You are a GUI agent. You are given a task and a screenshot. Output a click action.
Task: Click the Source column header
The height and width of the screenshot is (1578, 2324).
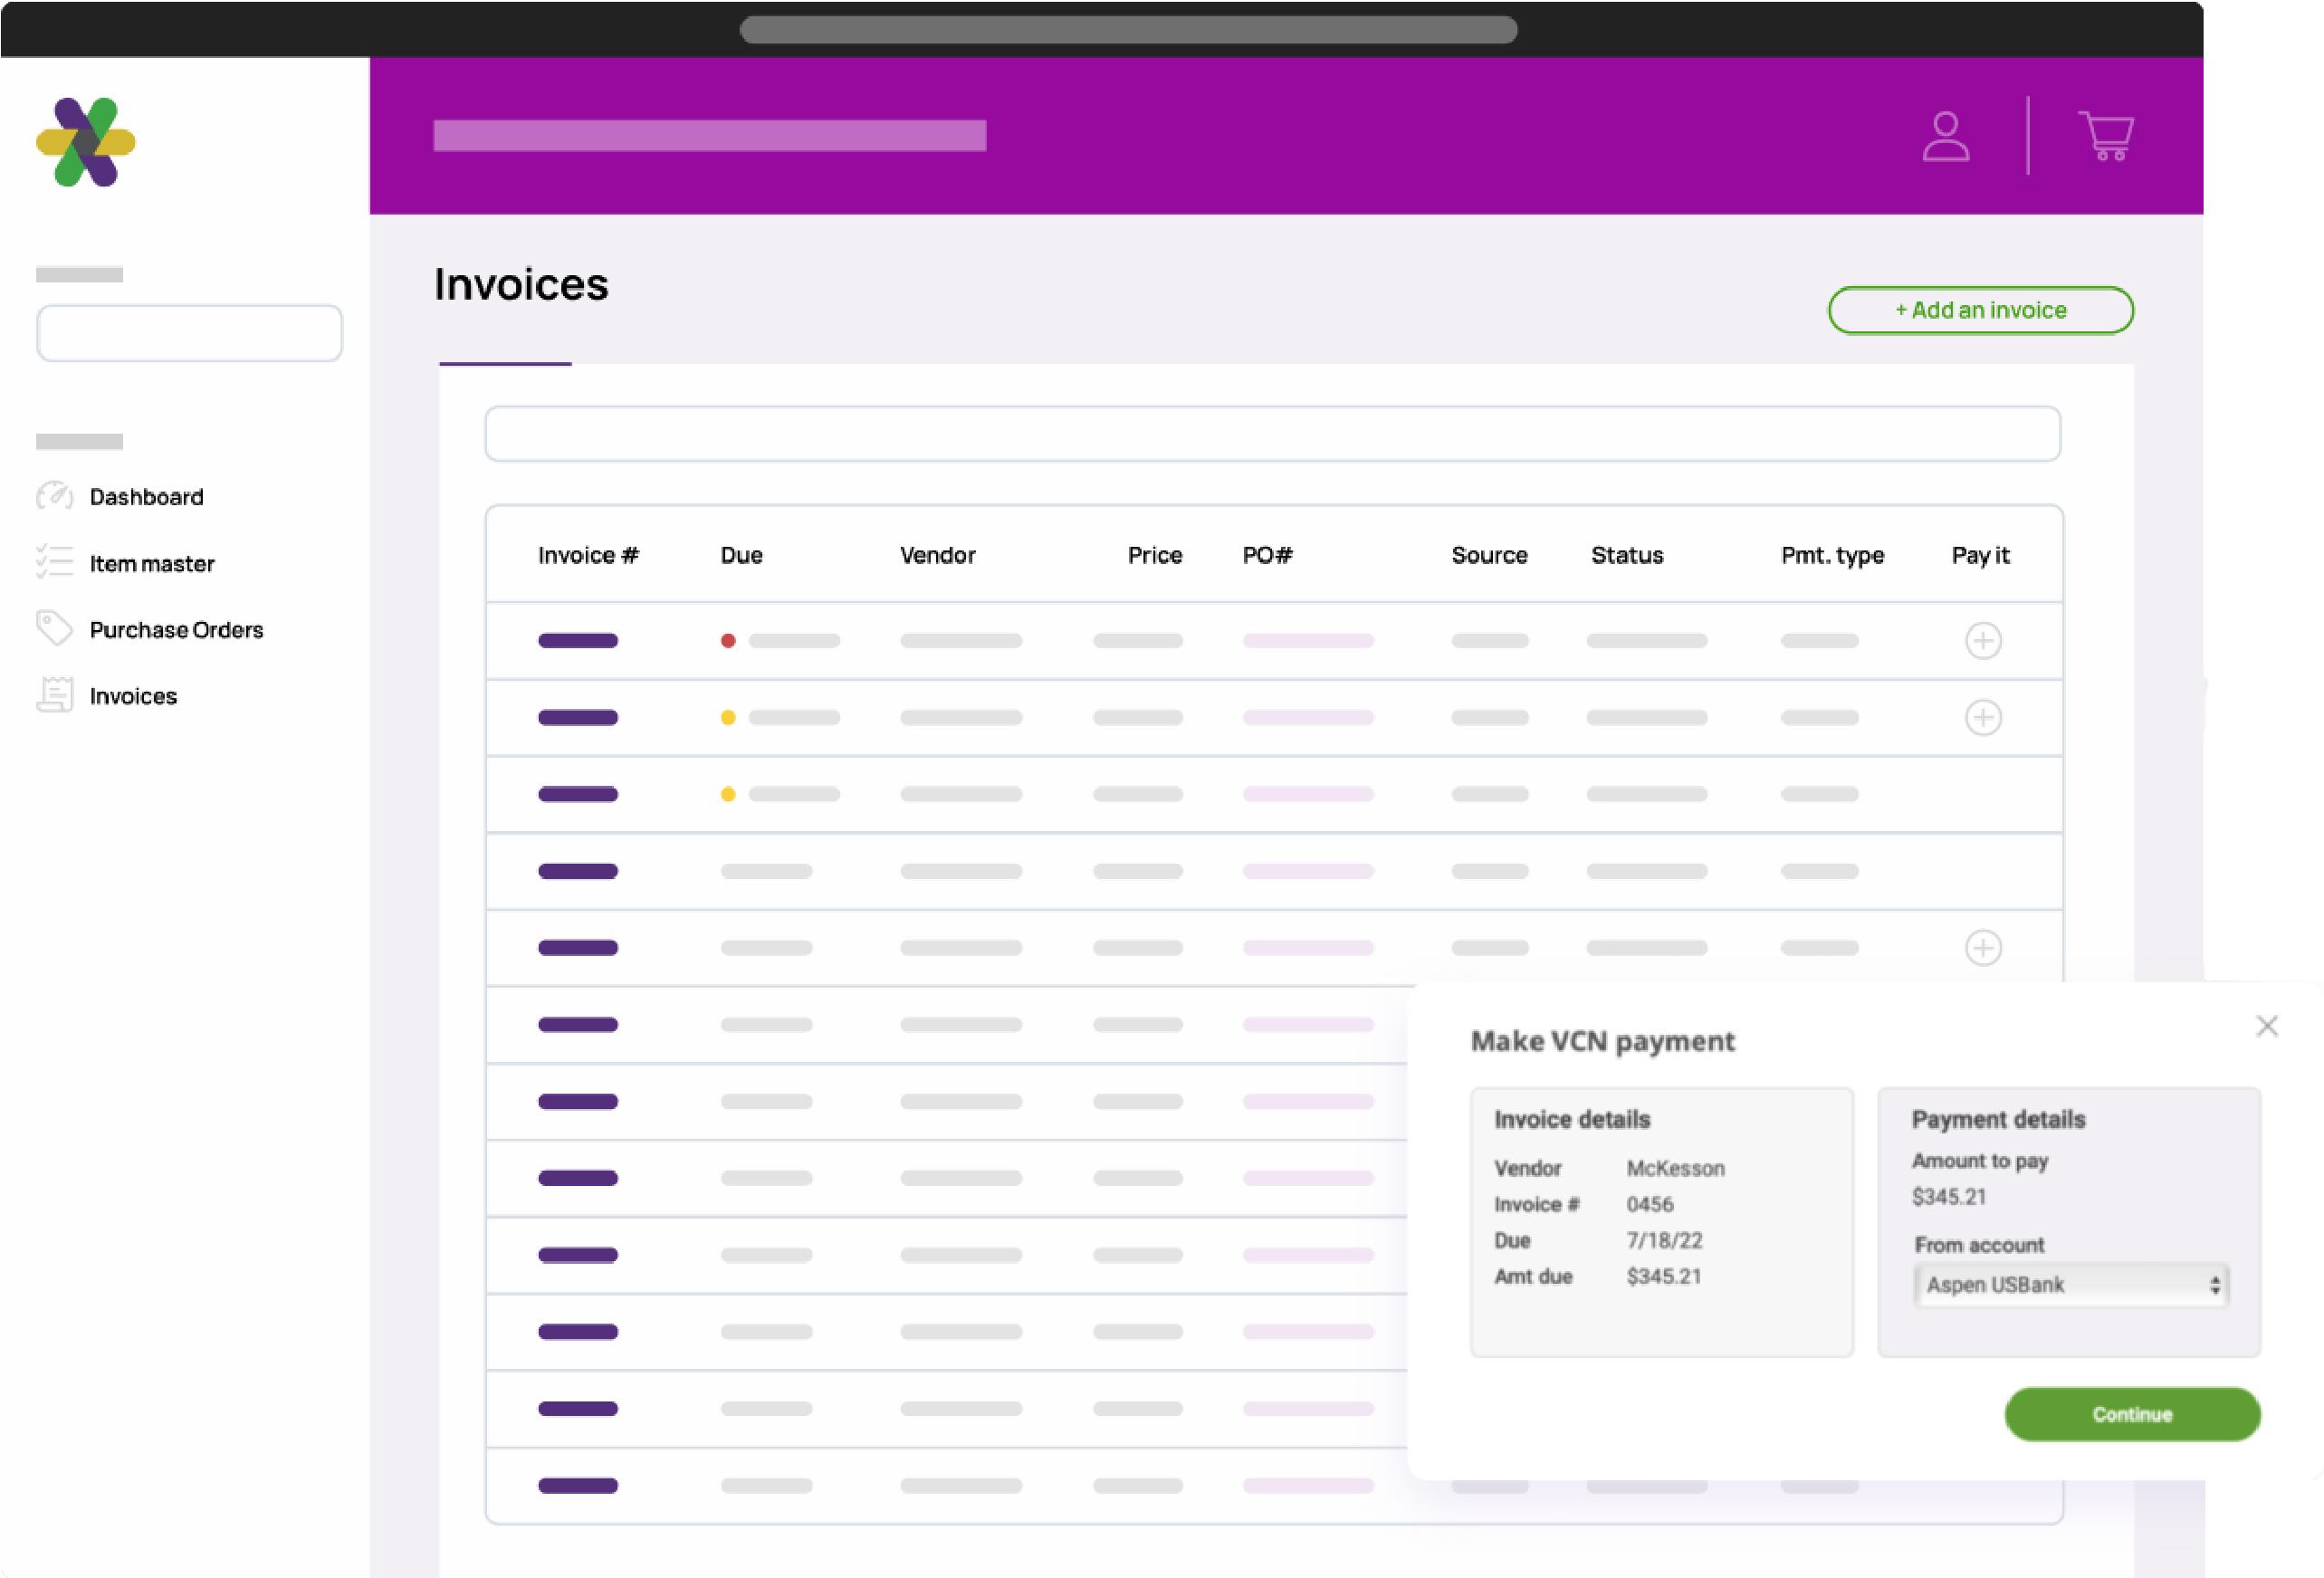point(1489,555)
